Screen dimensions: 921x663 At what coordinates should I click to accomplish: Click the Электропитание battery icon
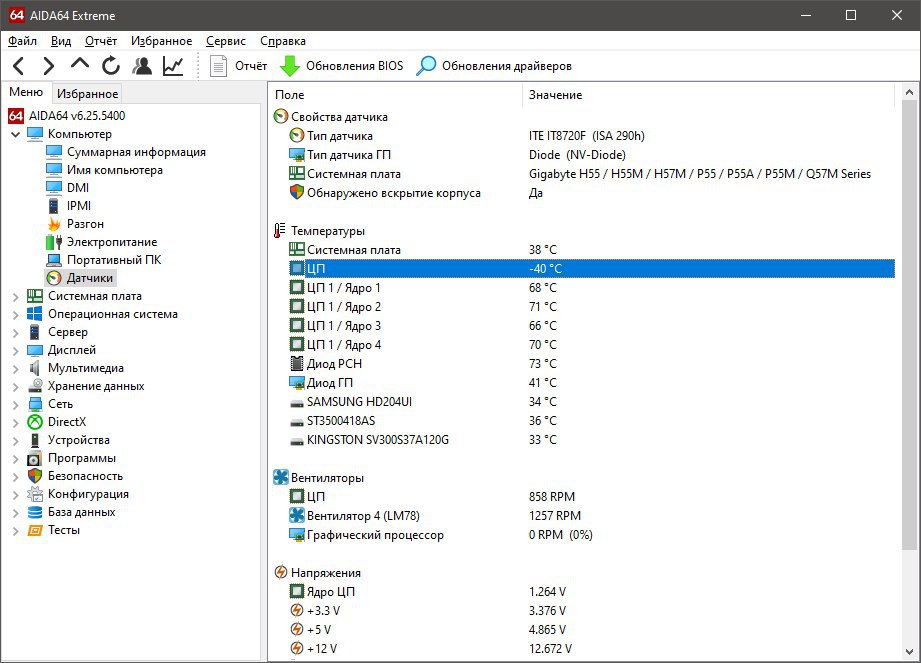(x=54, y=242)
